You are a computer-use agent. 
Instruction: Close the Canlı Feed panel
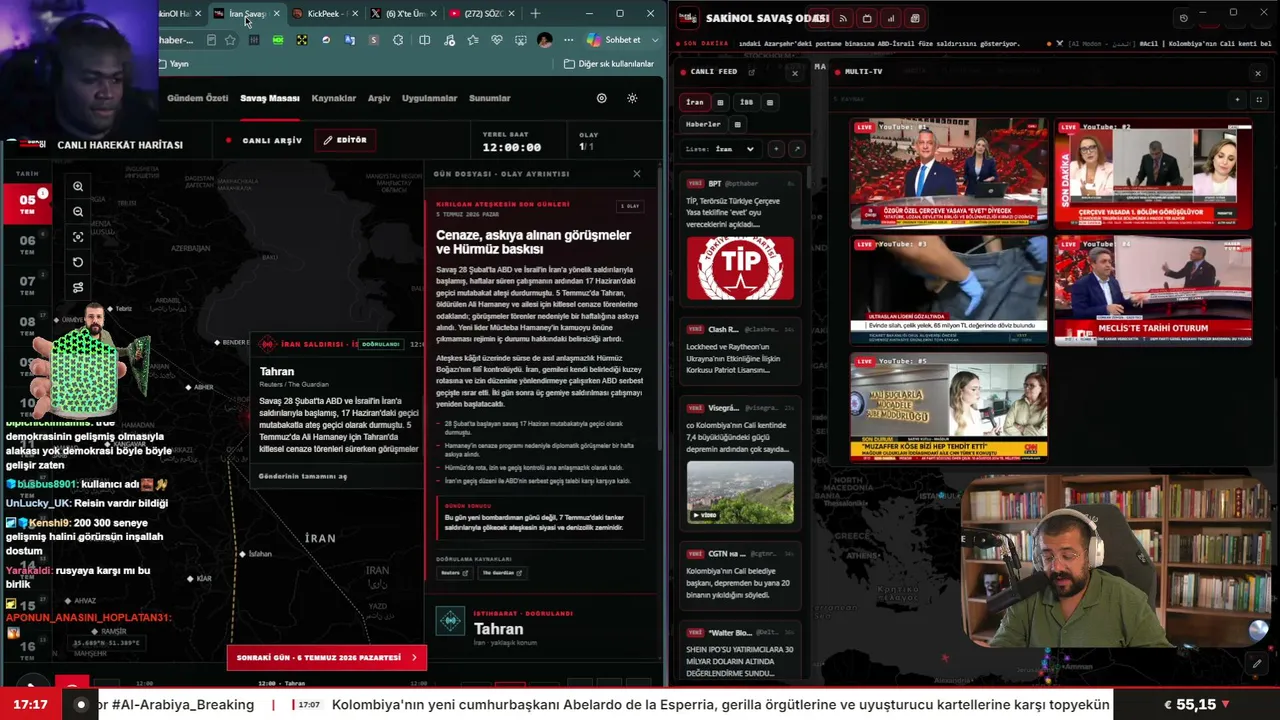point(795,73)
